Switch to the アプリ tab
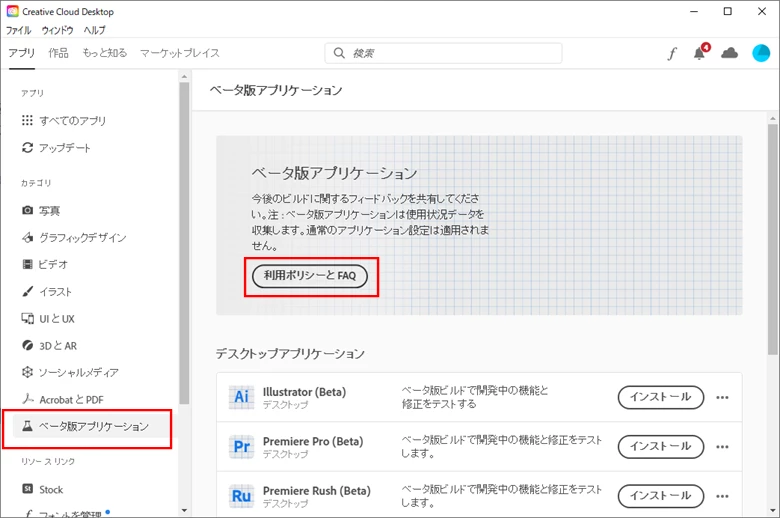The height and width of the screenshot is (518, 780). click(21, 53)
